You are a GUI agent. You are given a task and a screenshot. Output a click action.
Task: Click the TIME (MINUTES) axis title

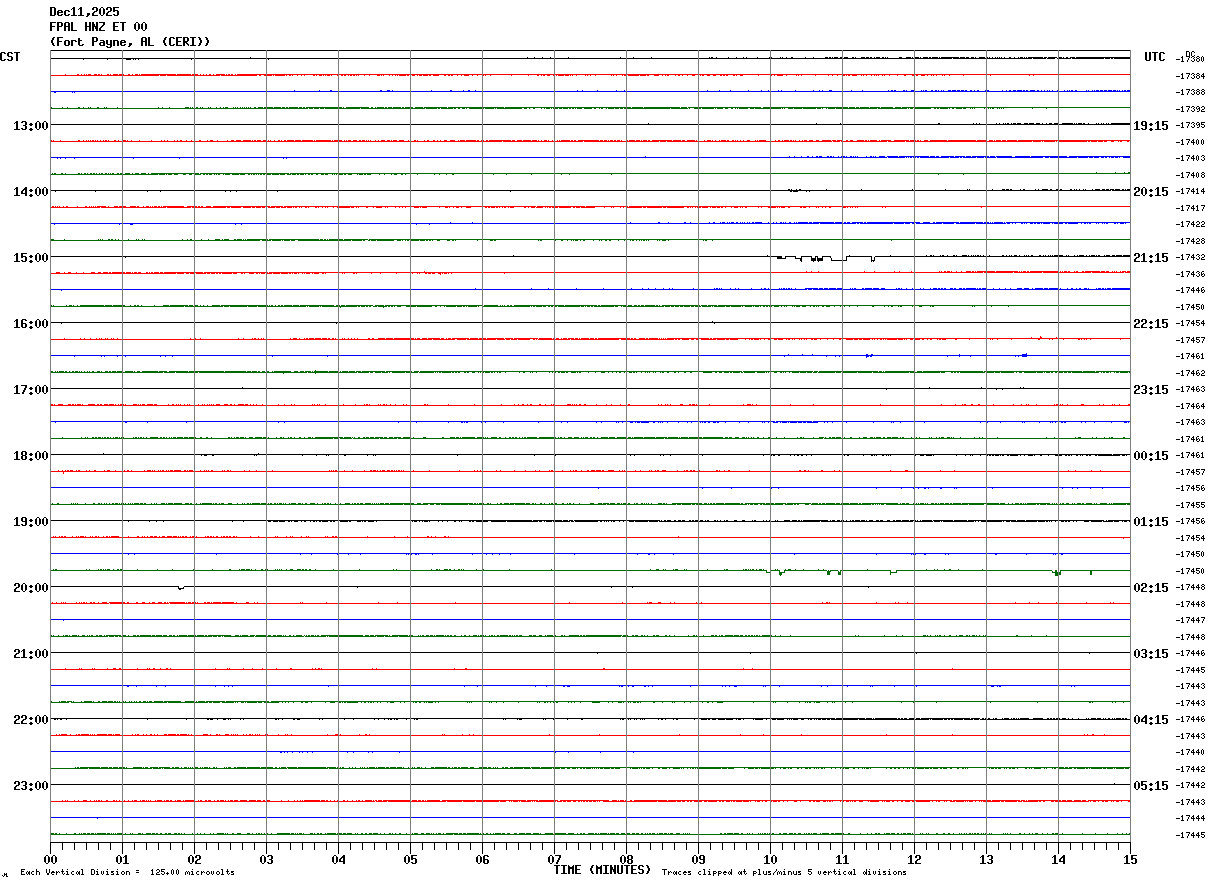click(x=602, y=870)
